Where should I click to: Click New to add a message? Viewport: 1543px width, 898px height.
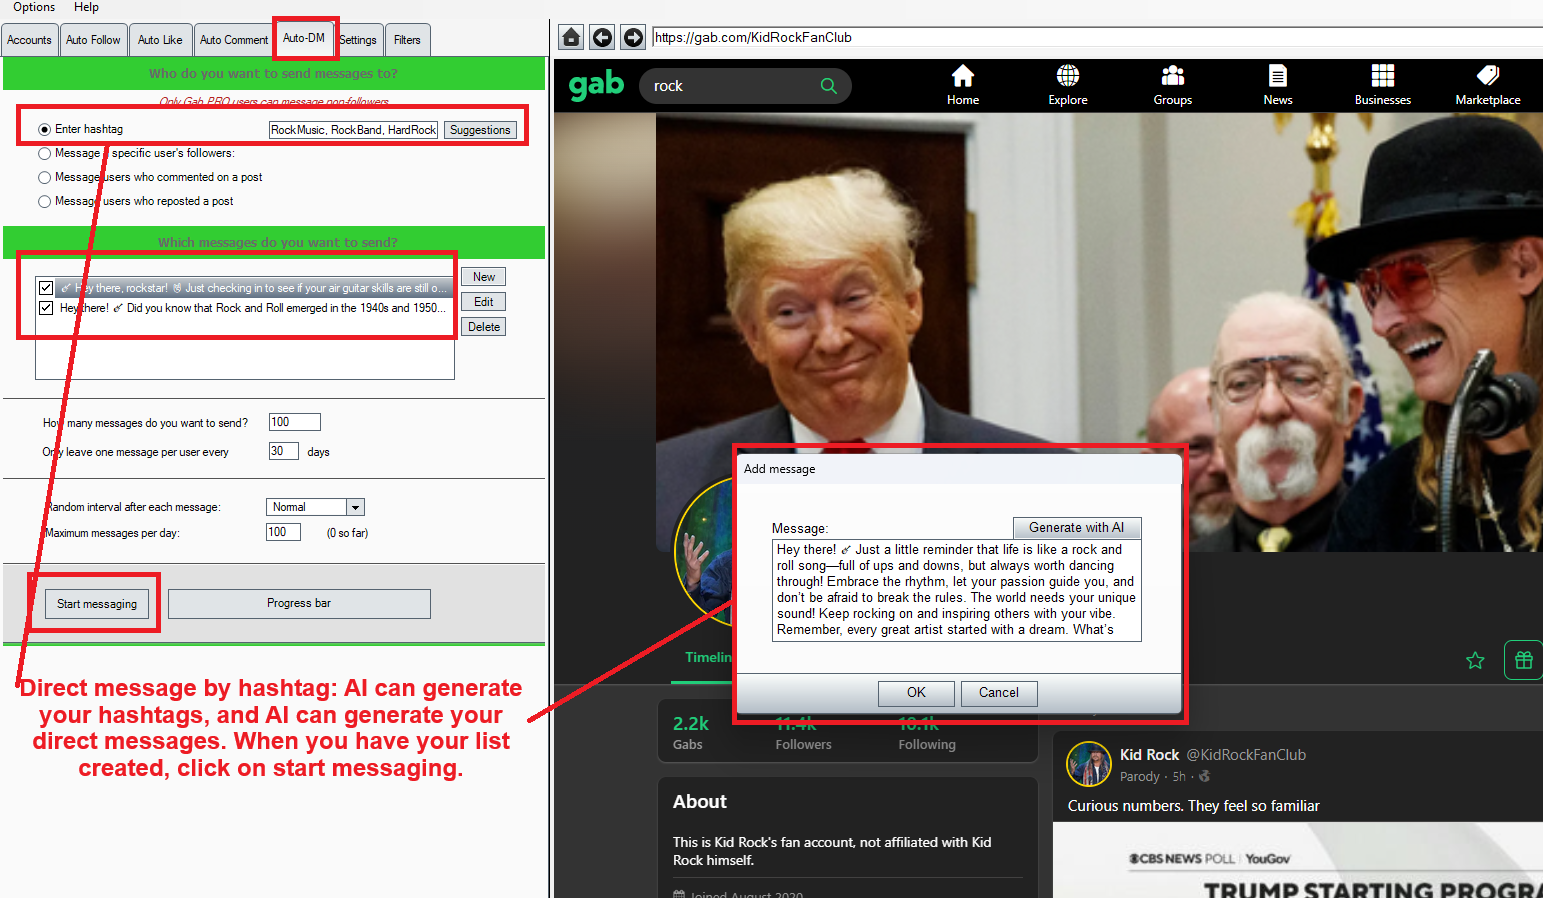click(x=484, y=277)
